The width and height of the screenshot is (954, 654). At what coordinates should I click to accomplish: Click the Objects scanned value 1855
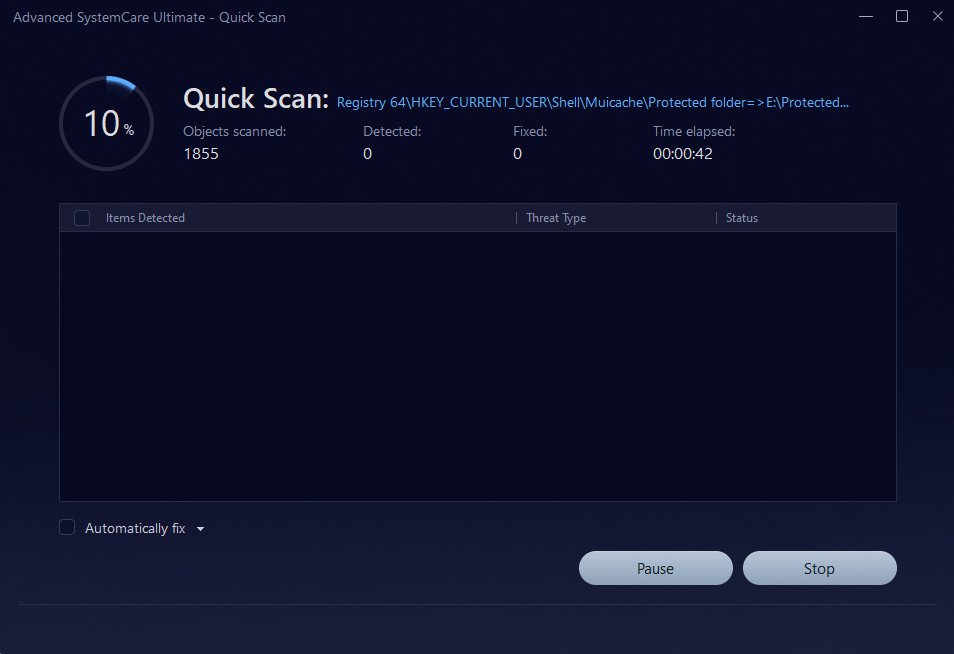[x=201, y=154]
